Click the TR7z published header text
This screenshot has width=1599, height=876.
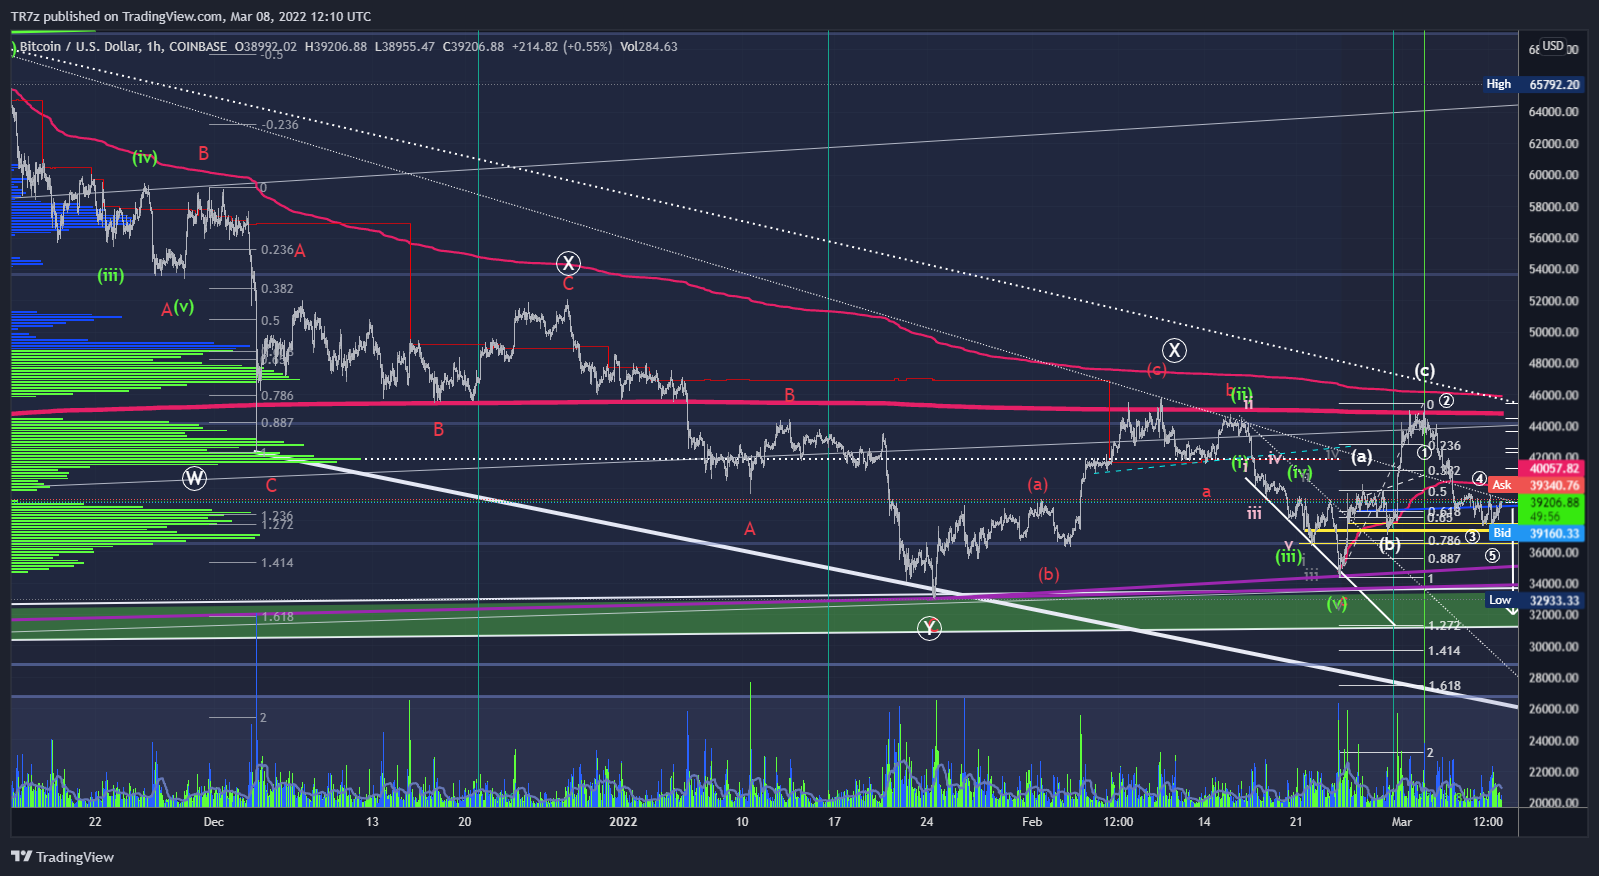coord(191,17)
